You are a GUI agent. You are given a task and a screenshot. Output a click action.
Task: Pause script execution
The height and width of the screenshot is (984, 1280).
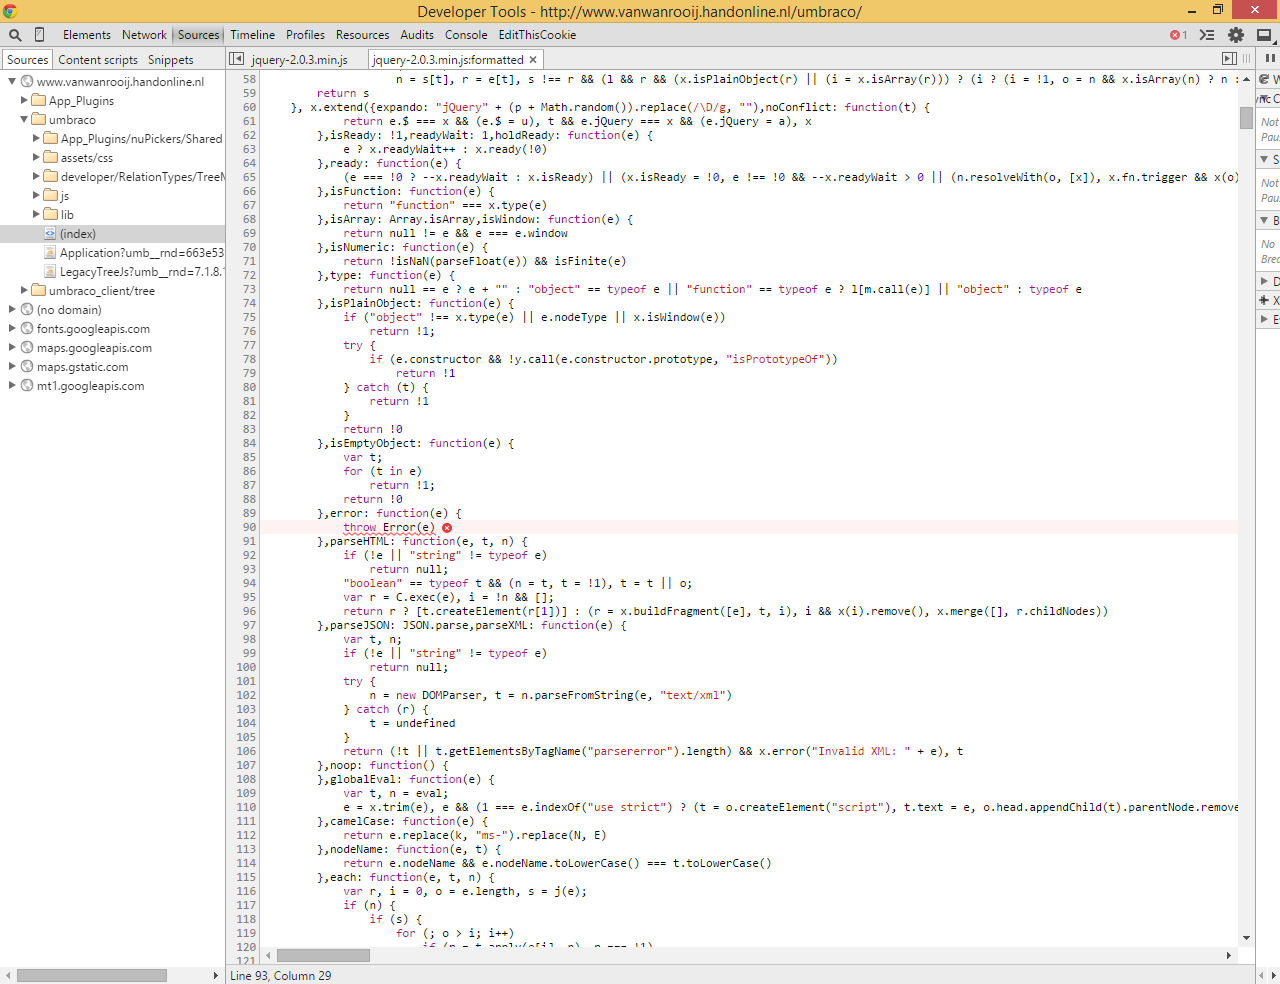coord(1270,59)
